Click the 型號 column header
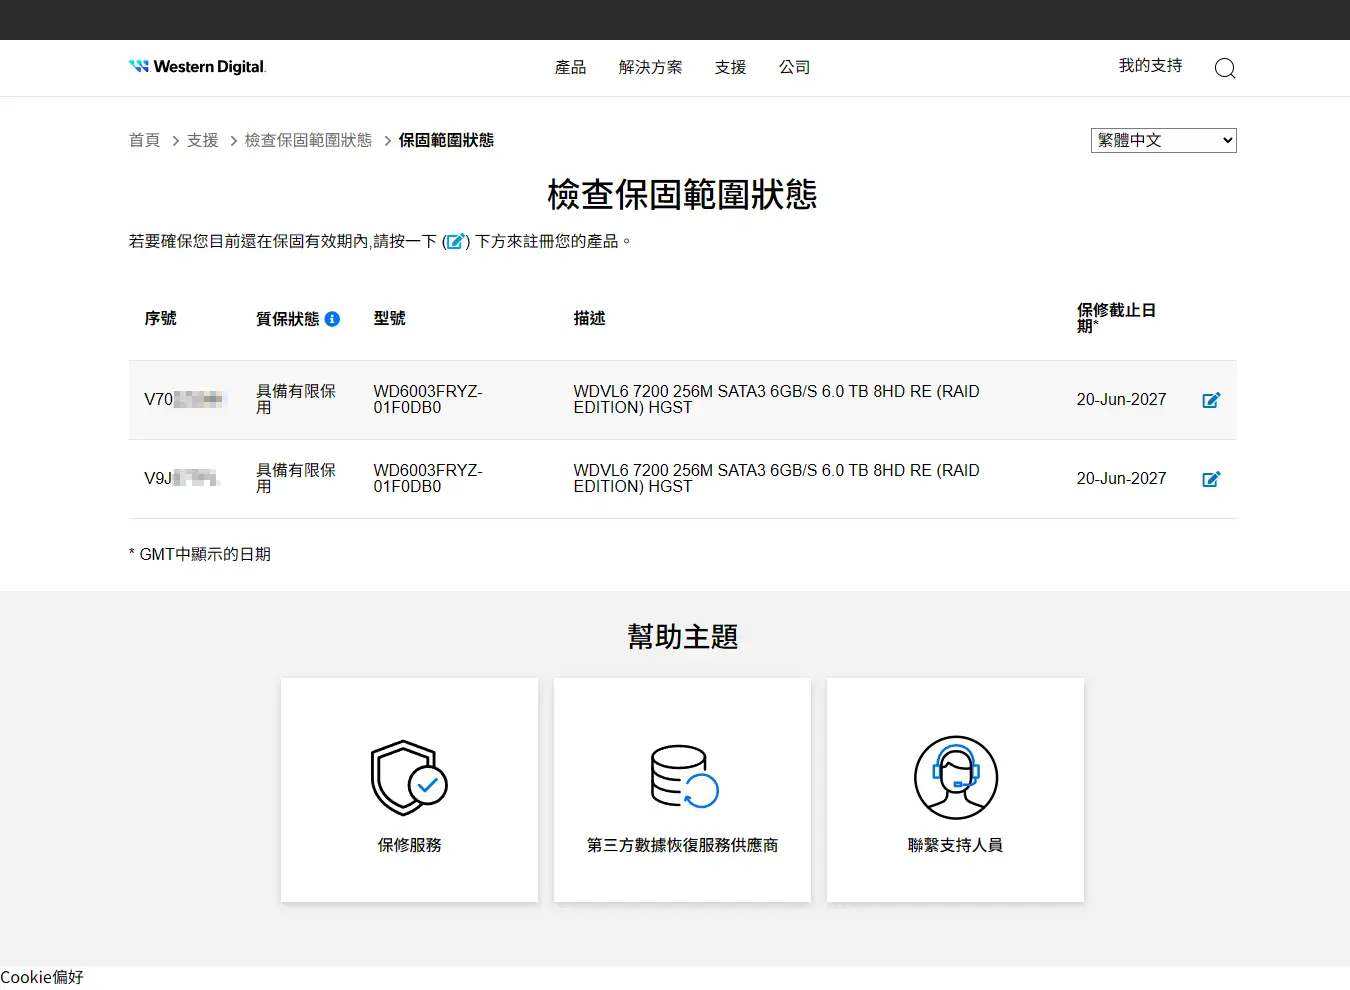1350x990 pixels. tap(389, 318)
